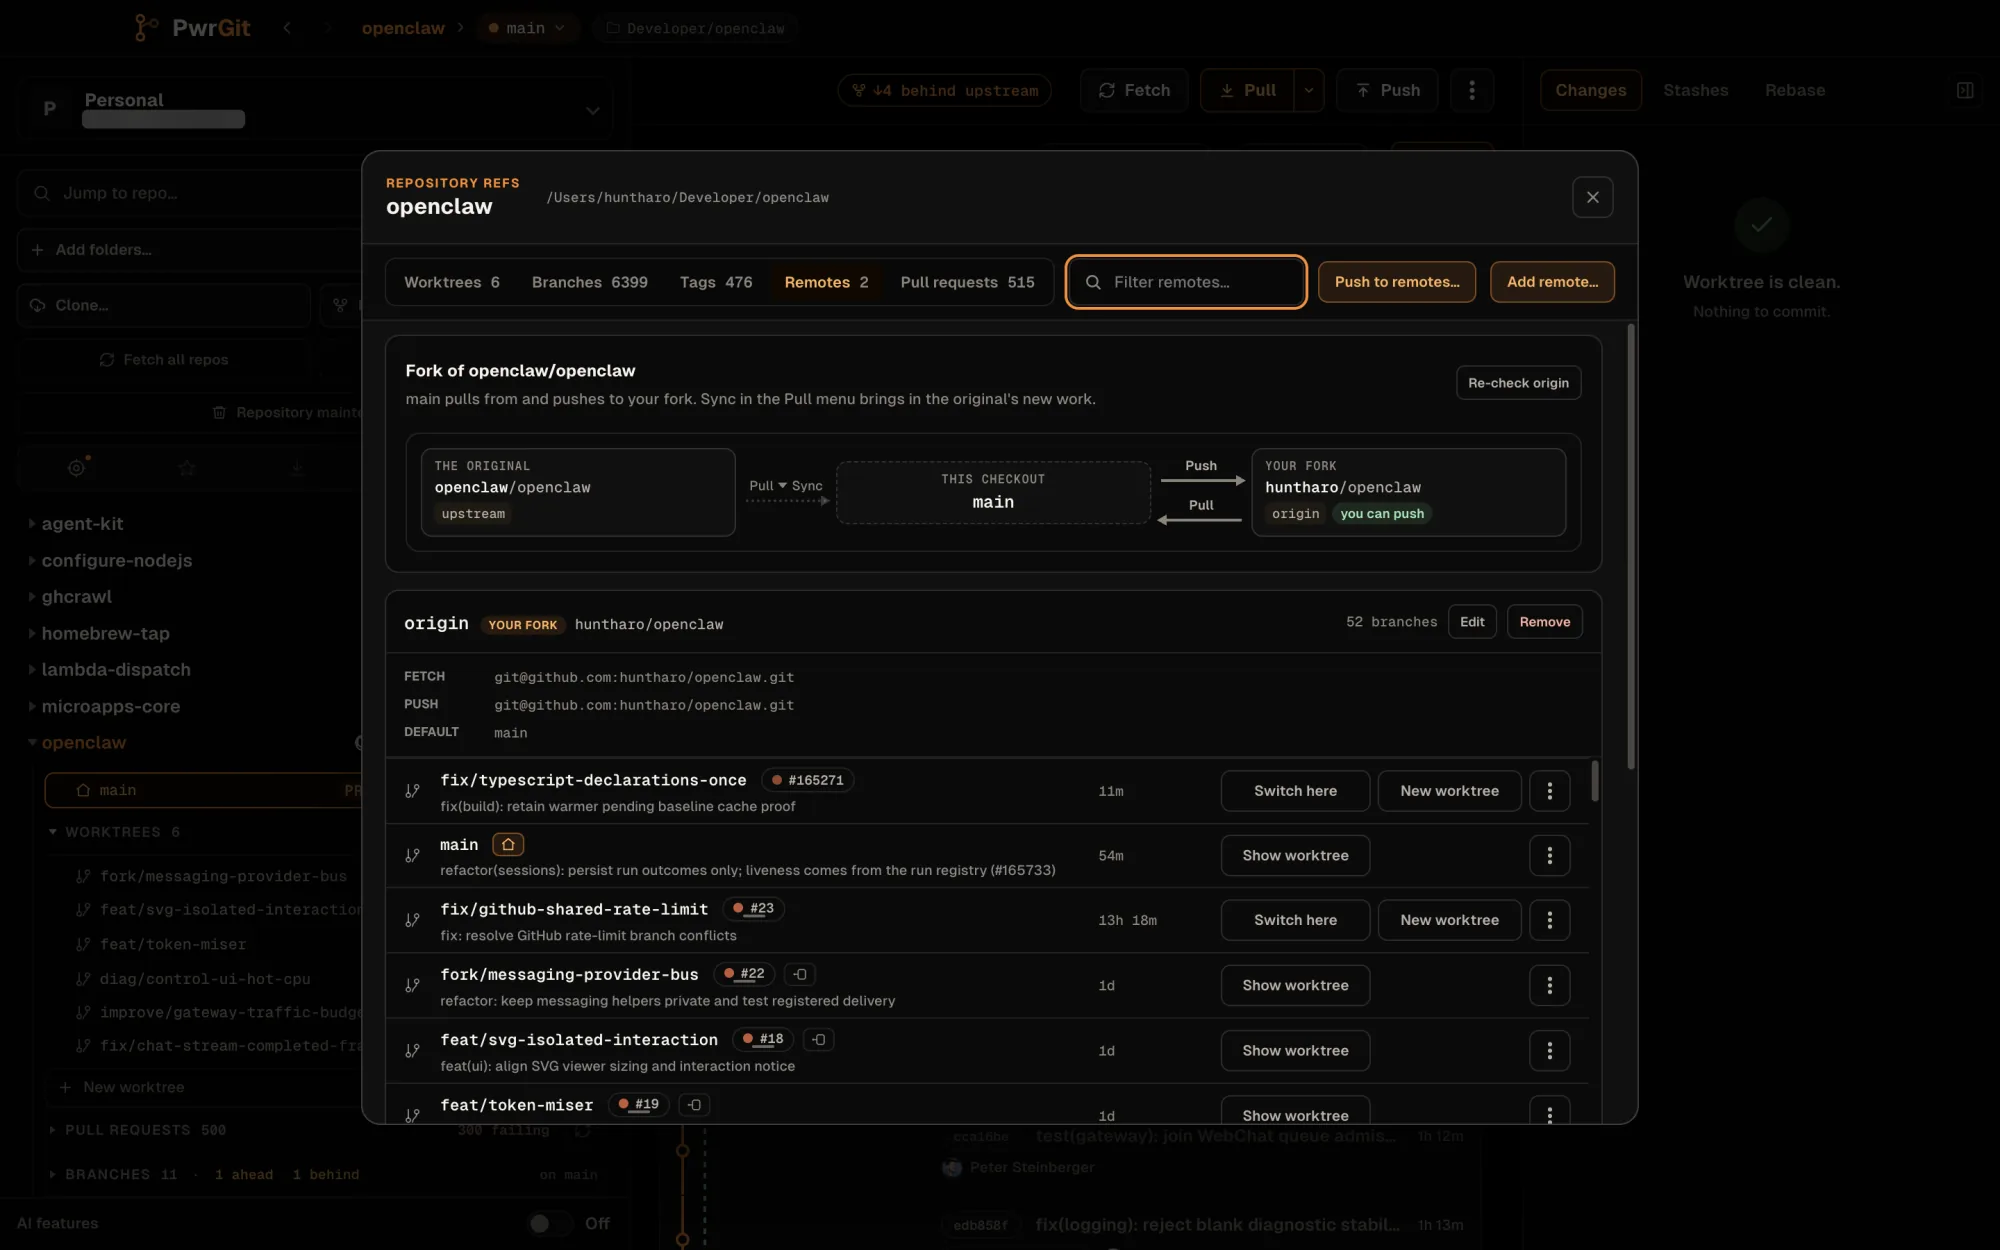Click the home badge next to main branch
This screenshot has height=1250, width=2000.
point(508,845)
